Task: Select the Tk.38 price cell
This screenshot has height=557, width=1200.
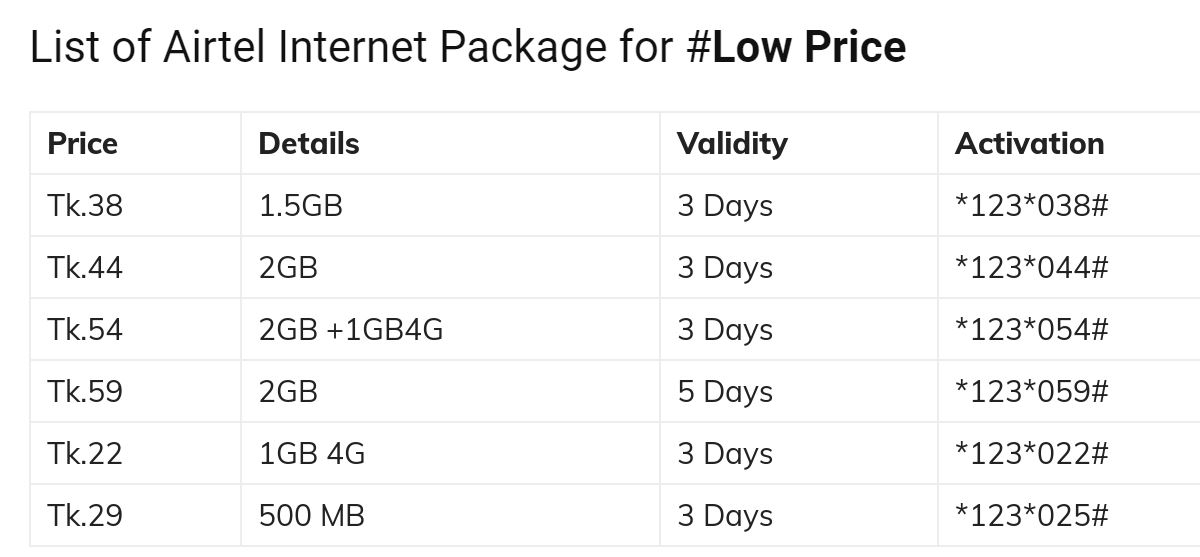Action: point(85,206)
